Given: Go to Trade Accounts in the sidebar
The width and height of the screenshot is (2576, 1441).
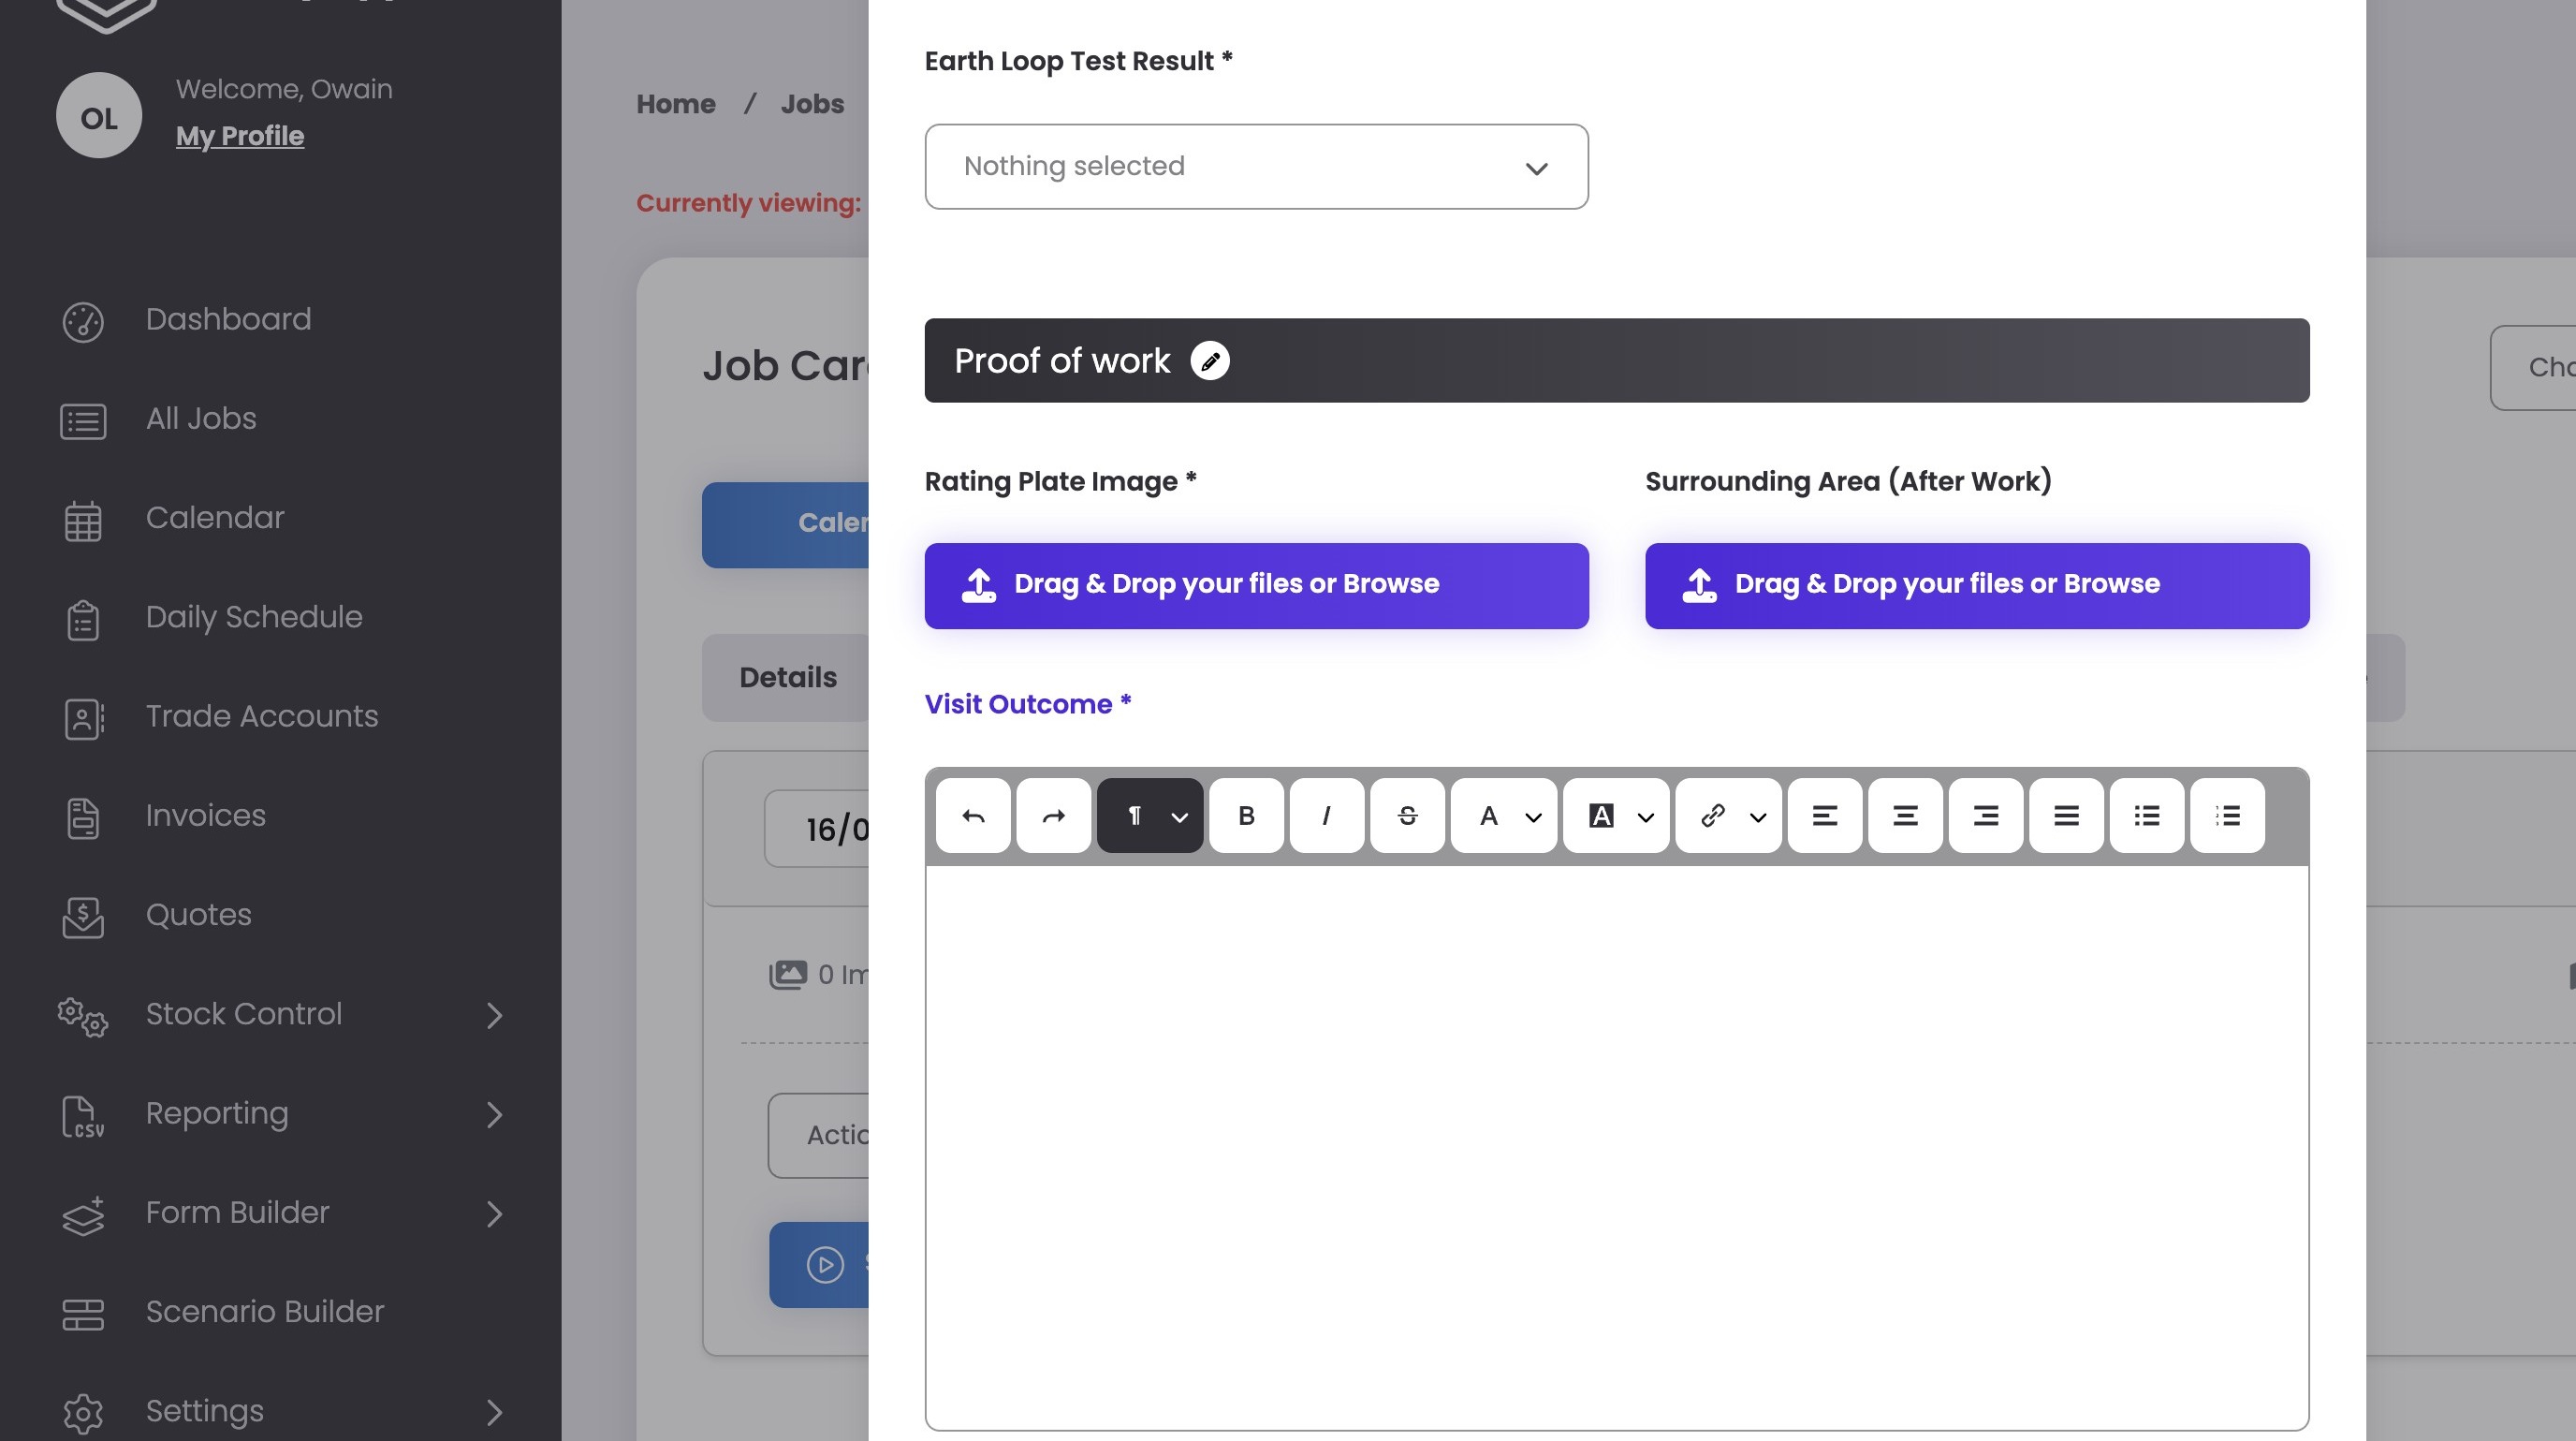Looking at the screenshot, I should pyautogui.click(x=262, y=717).
